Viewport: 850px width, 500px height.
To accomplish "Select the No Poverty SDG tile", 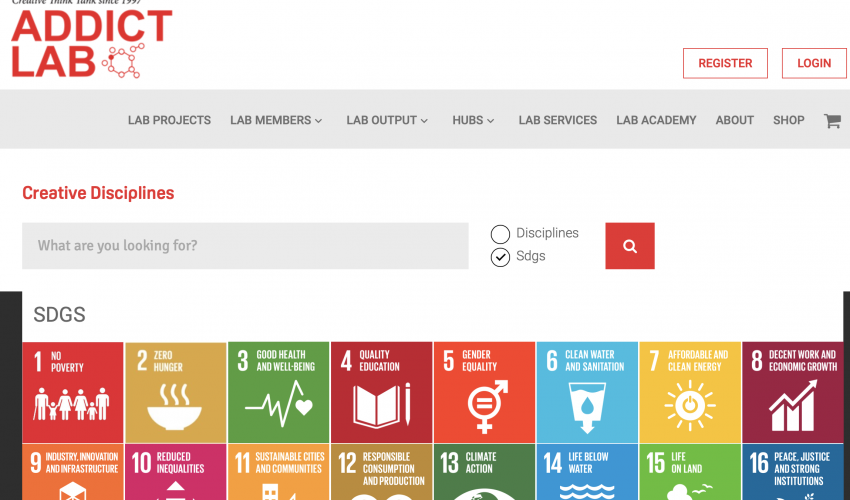I will tap(73, 392).
